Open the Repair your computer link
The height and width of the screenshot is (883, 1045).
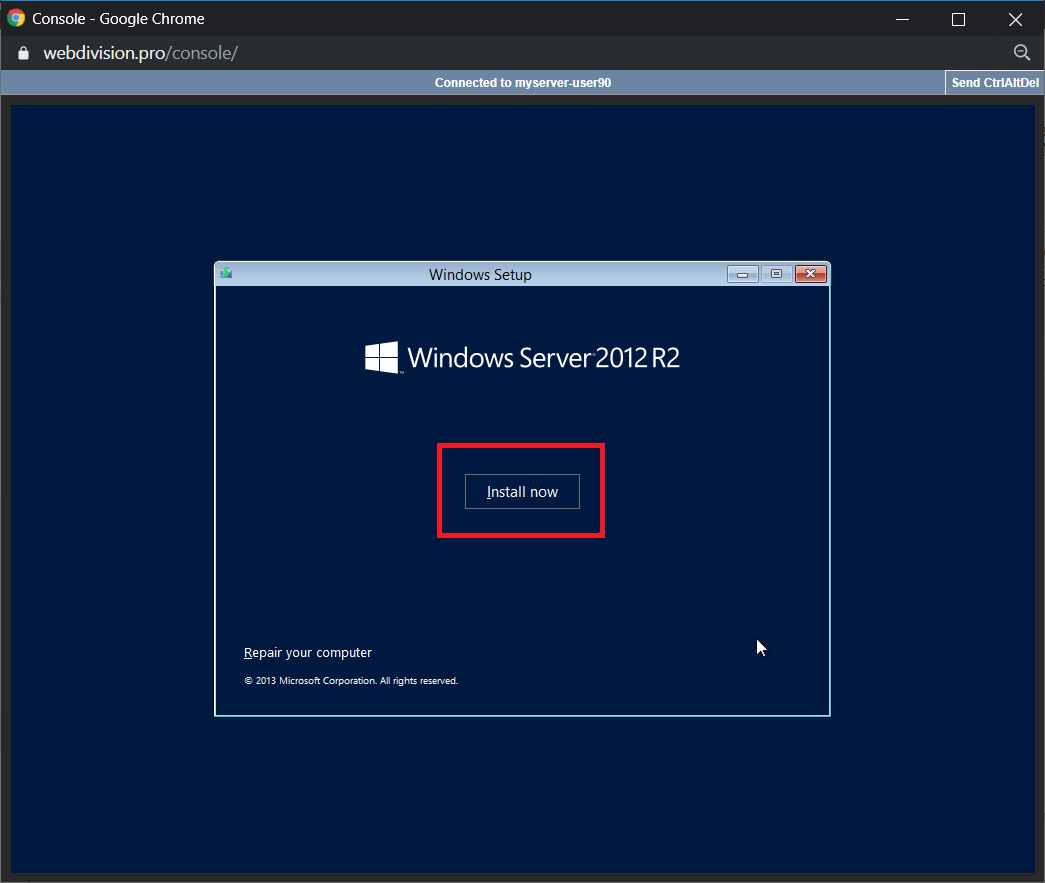coord(307,653)
